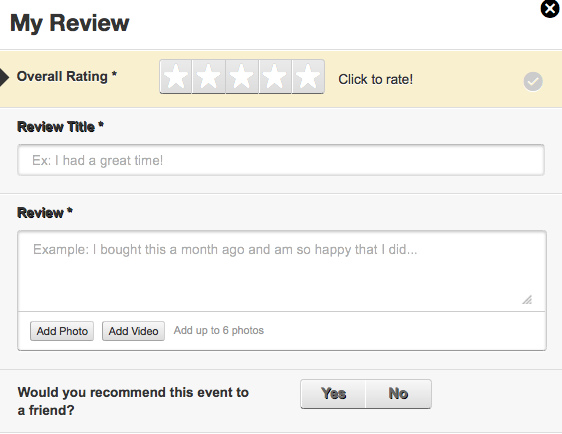Give a four star rating
This screenshot has width=562, height=434.
click(x=275, y=76)
